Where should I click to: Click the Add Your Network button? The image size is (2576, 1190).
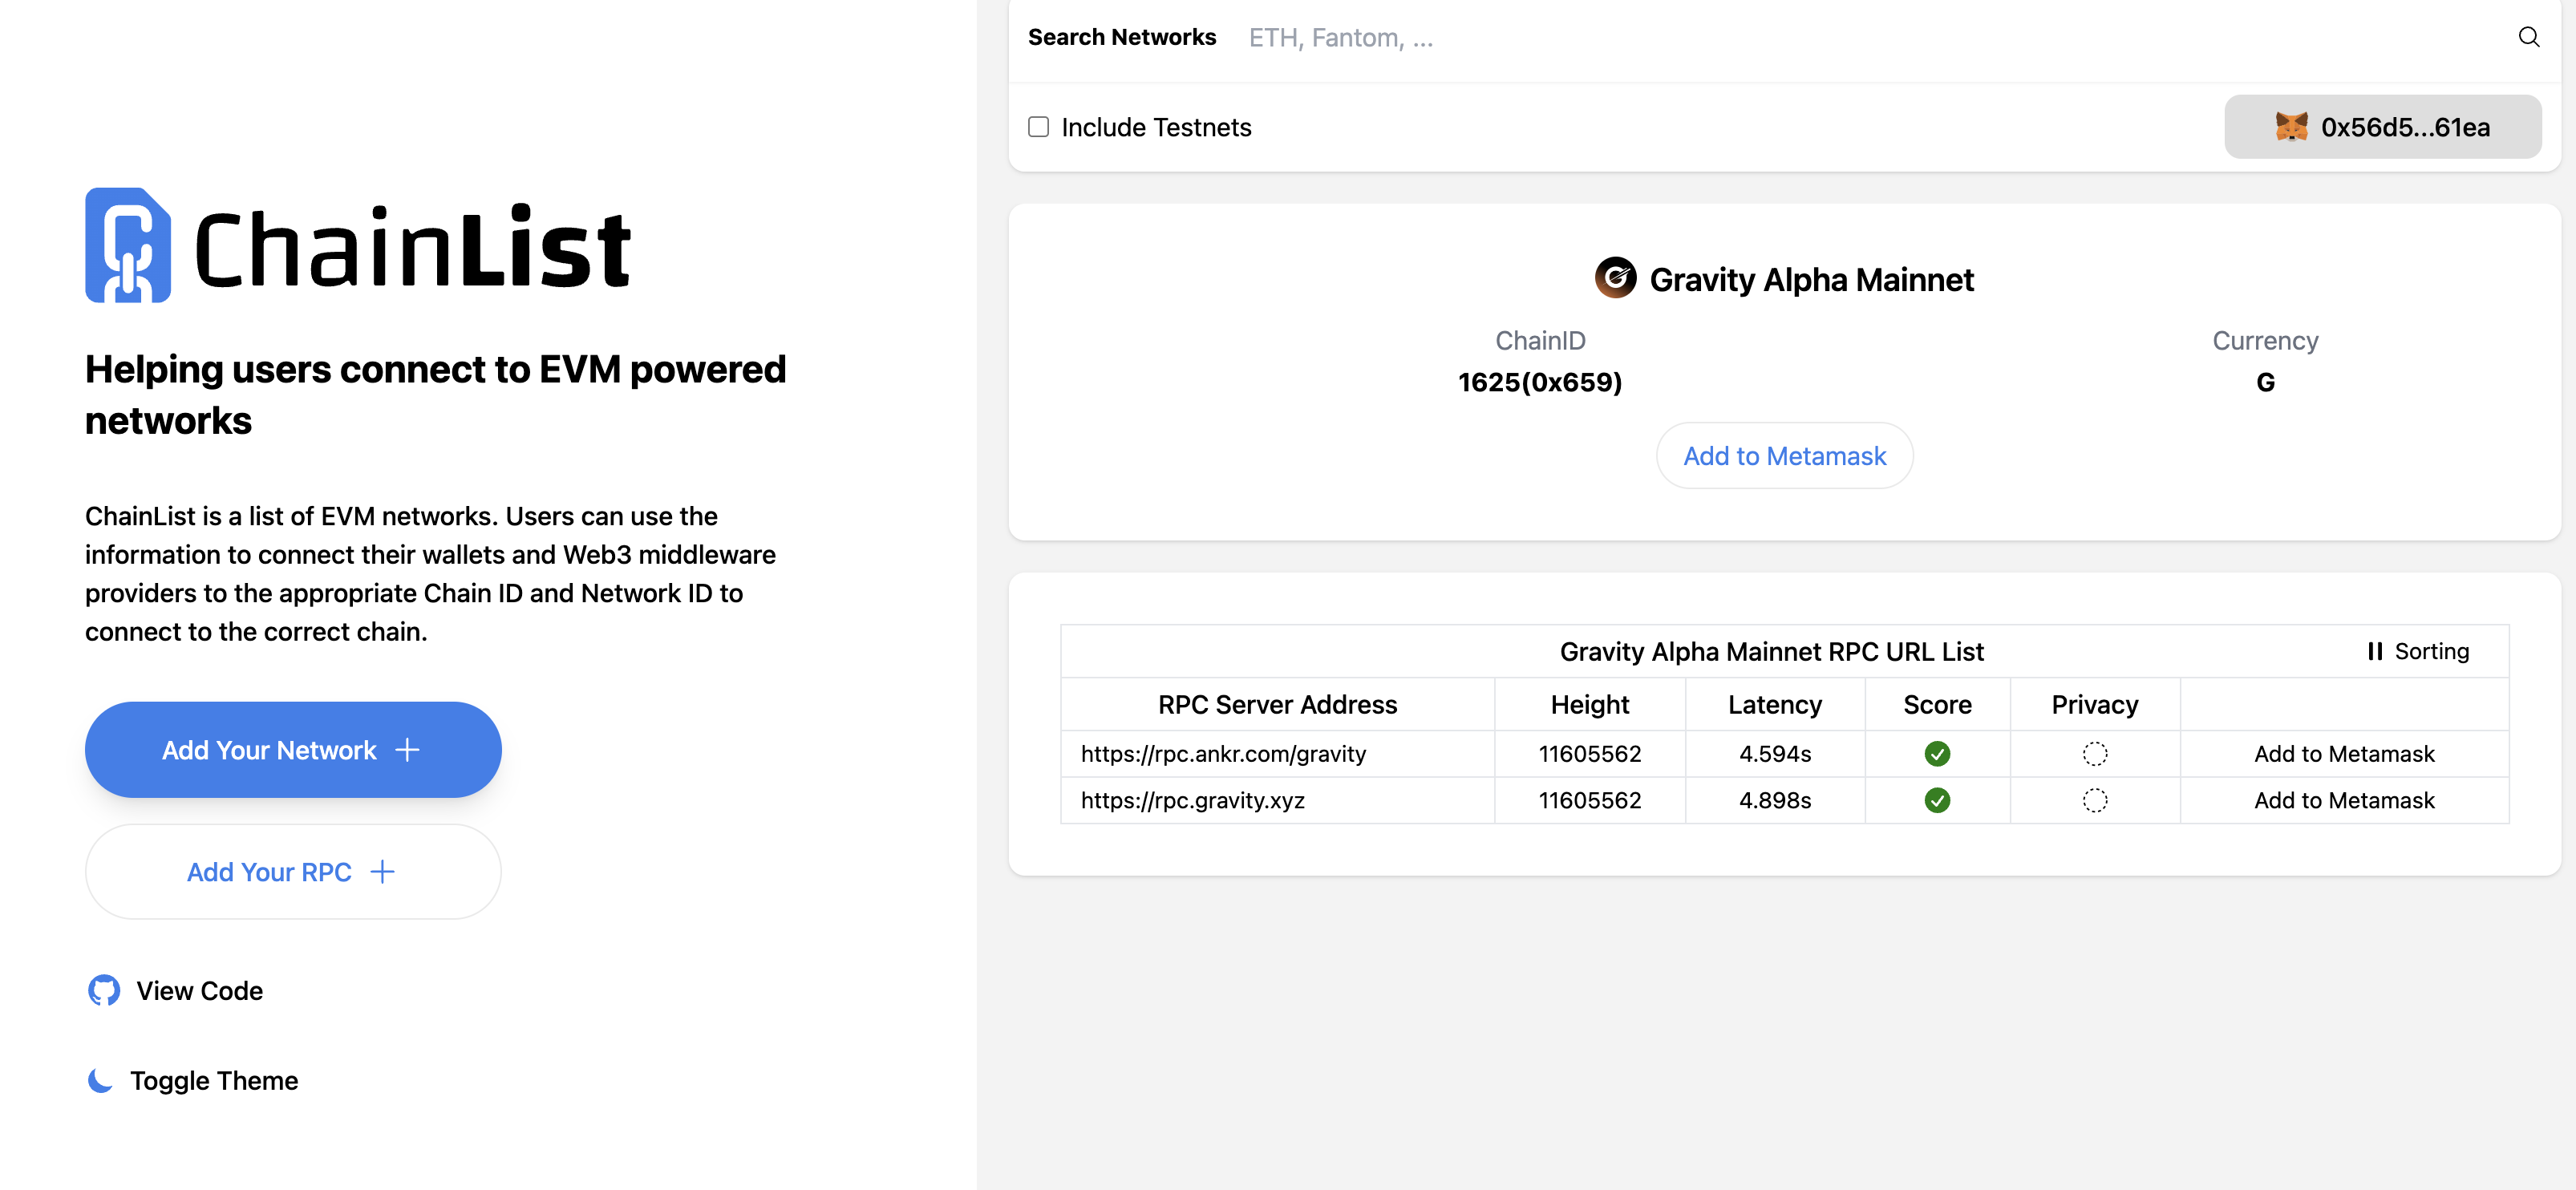tap(293, 750)
